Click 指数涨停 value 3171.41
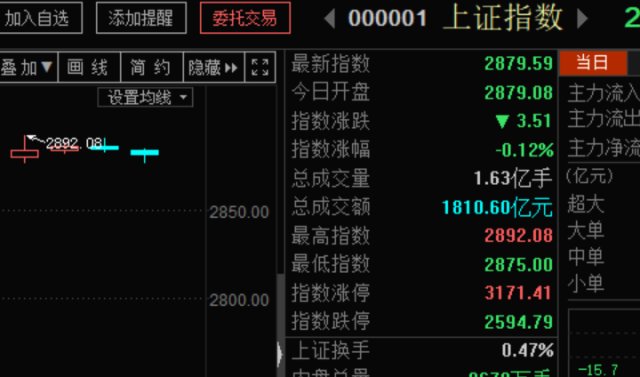This screenshot has height=377, width=640. coord(518,293)
